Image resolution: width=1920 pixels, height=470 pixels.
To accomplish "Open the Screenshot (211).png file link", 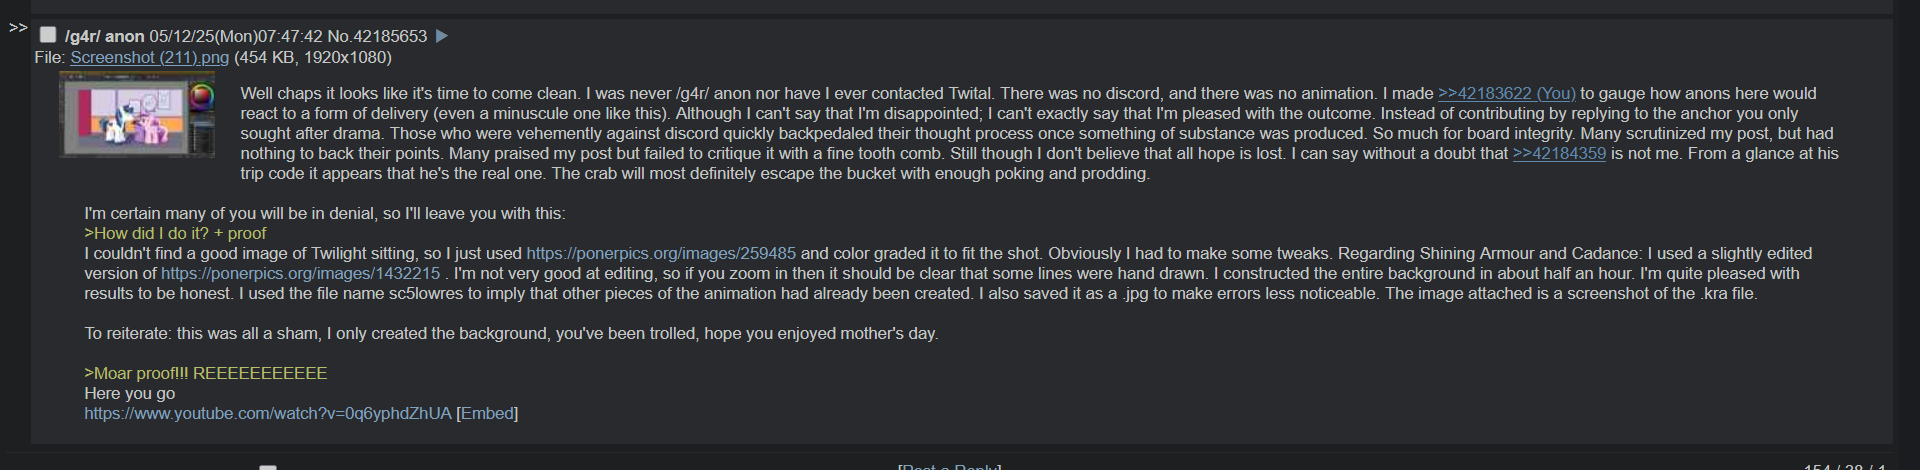I will pyautogui.click(x=149, y=58).
